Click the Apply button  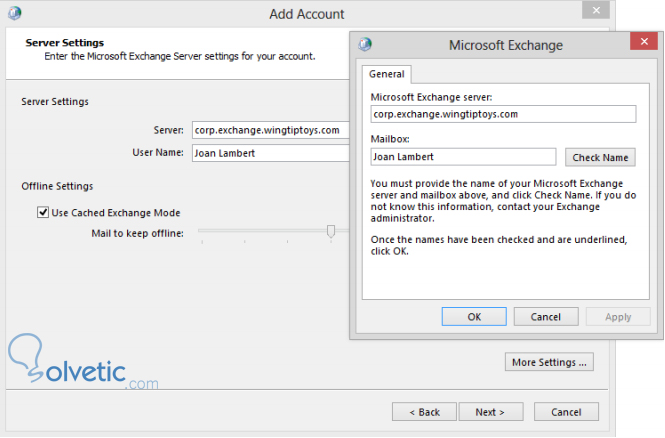618,317
